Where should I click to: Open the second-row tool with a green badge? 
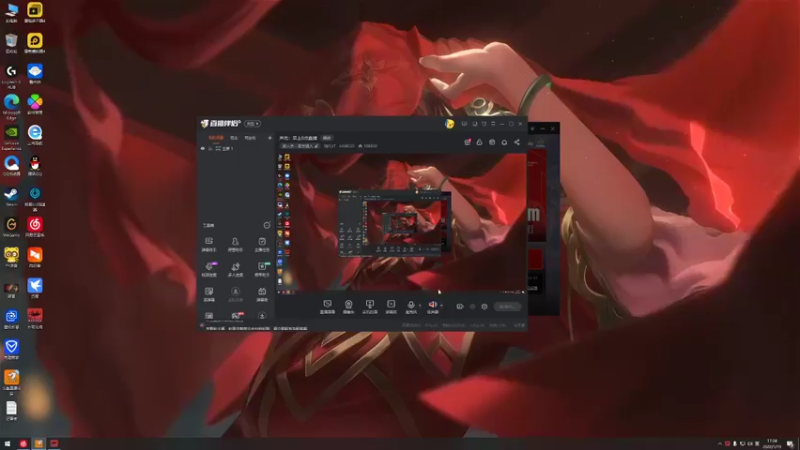(x=262, y=269)
